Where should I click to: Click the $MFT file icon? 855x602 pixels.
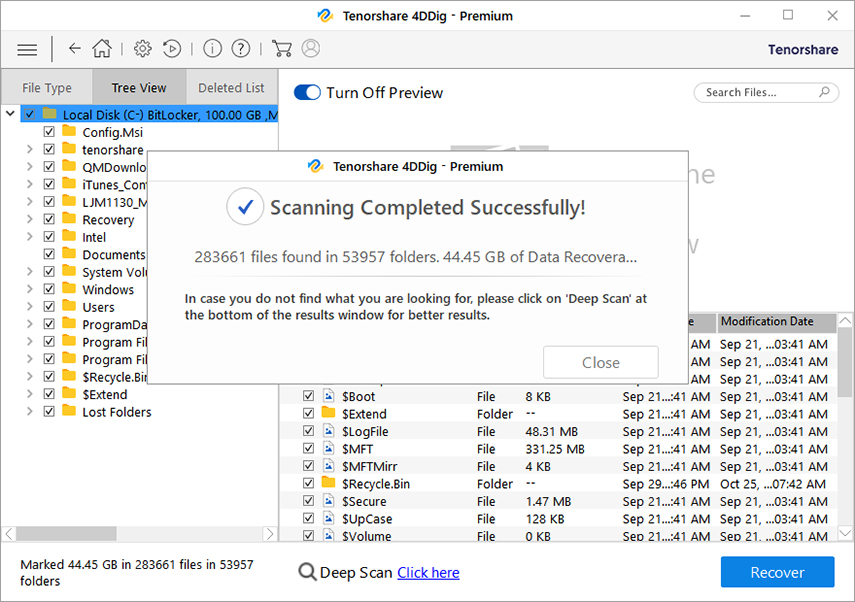click(329, 448)
